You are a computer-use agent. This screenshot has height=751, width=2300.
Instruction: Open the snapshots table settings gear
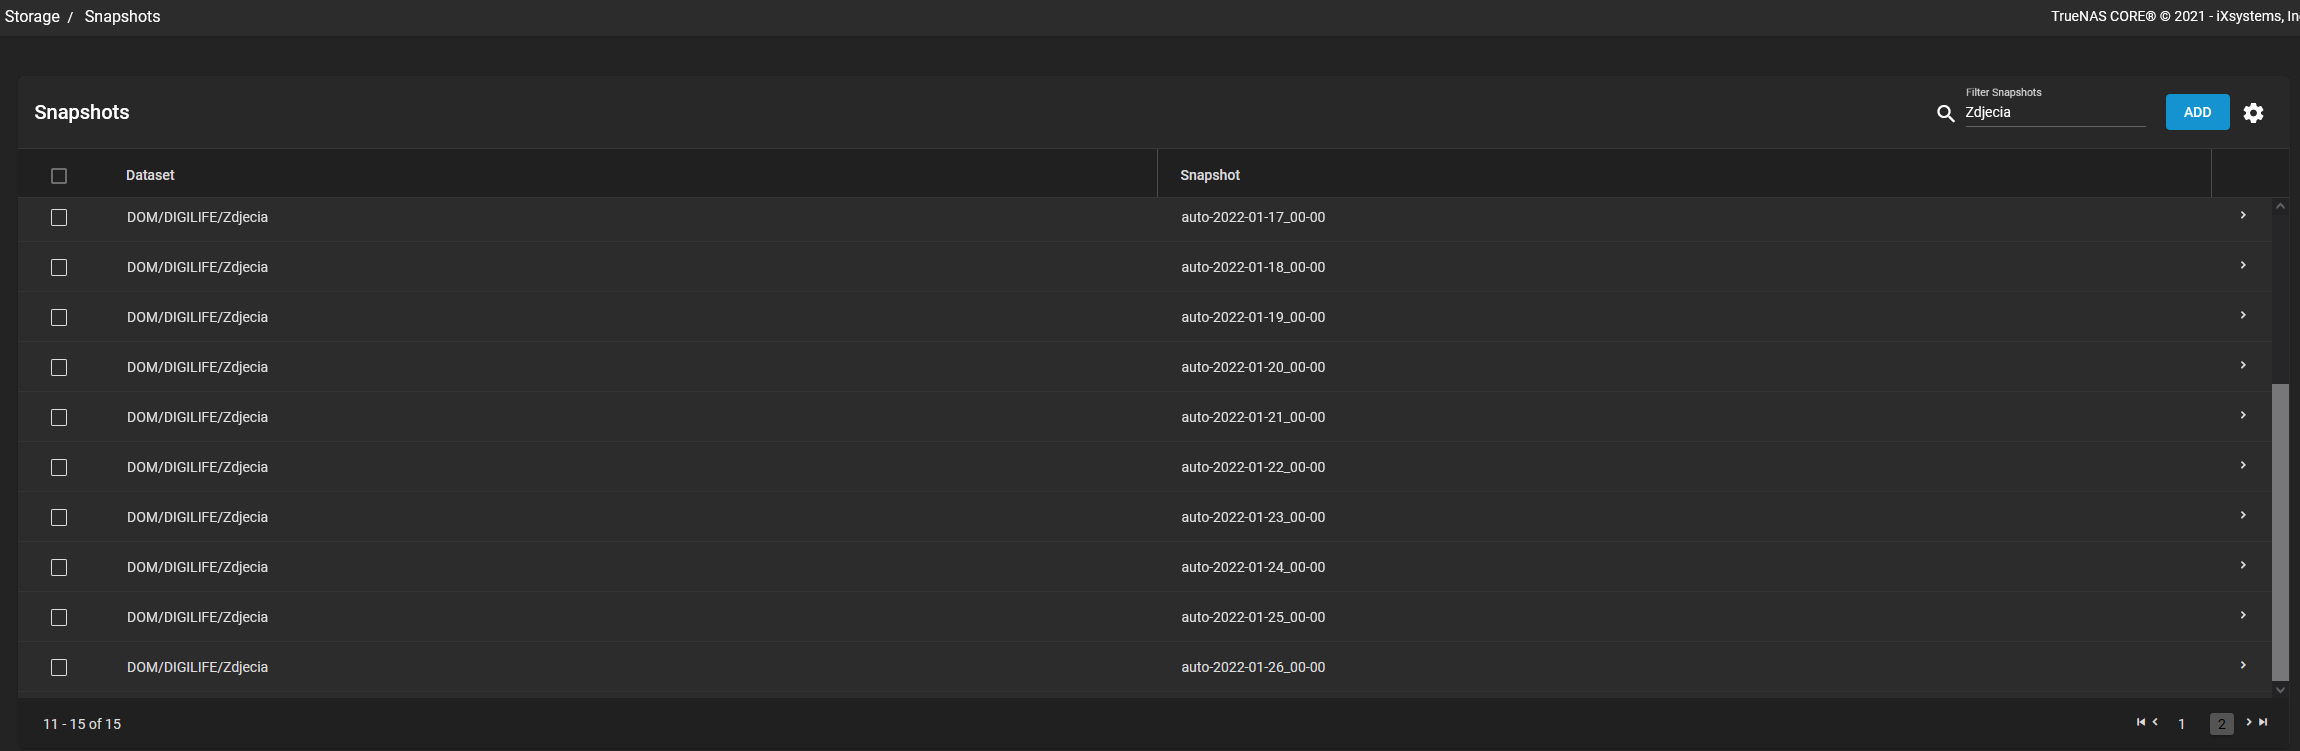2253,113
